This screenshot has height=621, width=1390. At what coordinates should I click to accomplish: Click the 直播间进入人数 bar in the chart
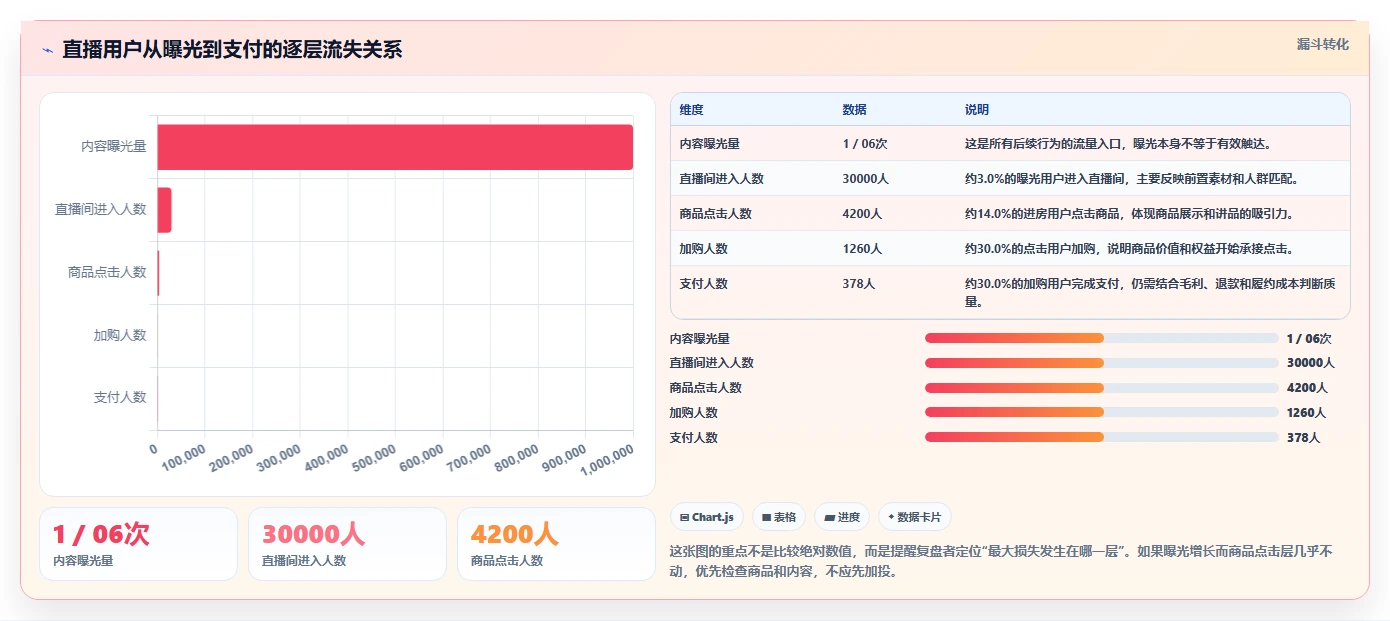164,210
